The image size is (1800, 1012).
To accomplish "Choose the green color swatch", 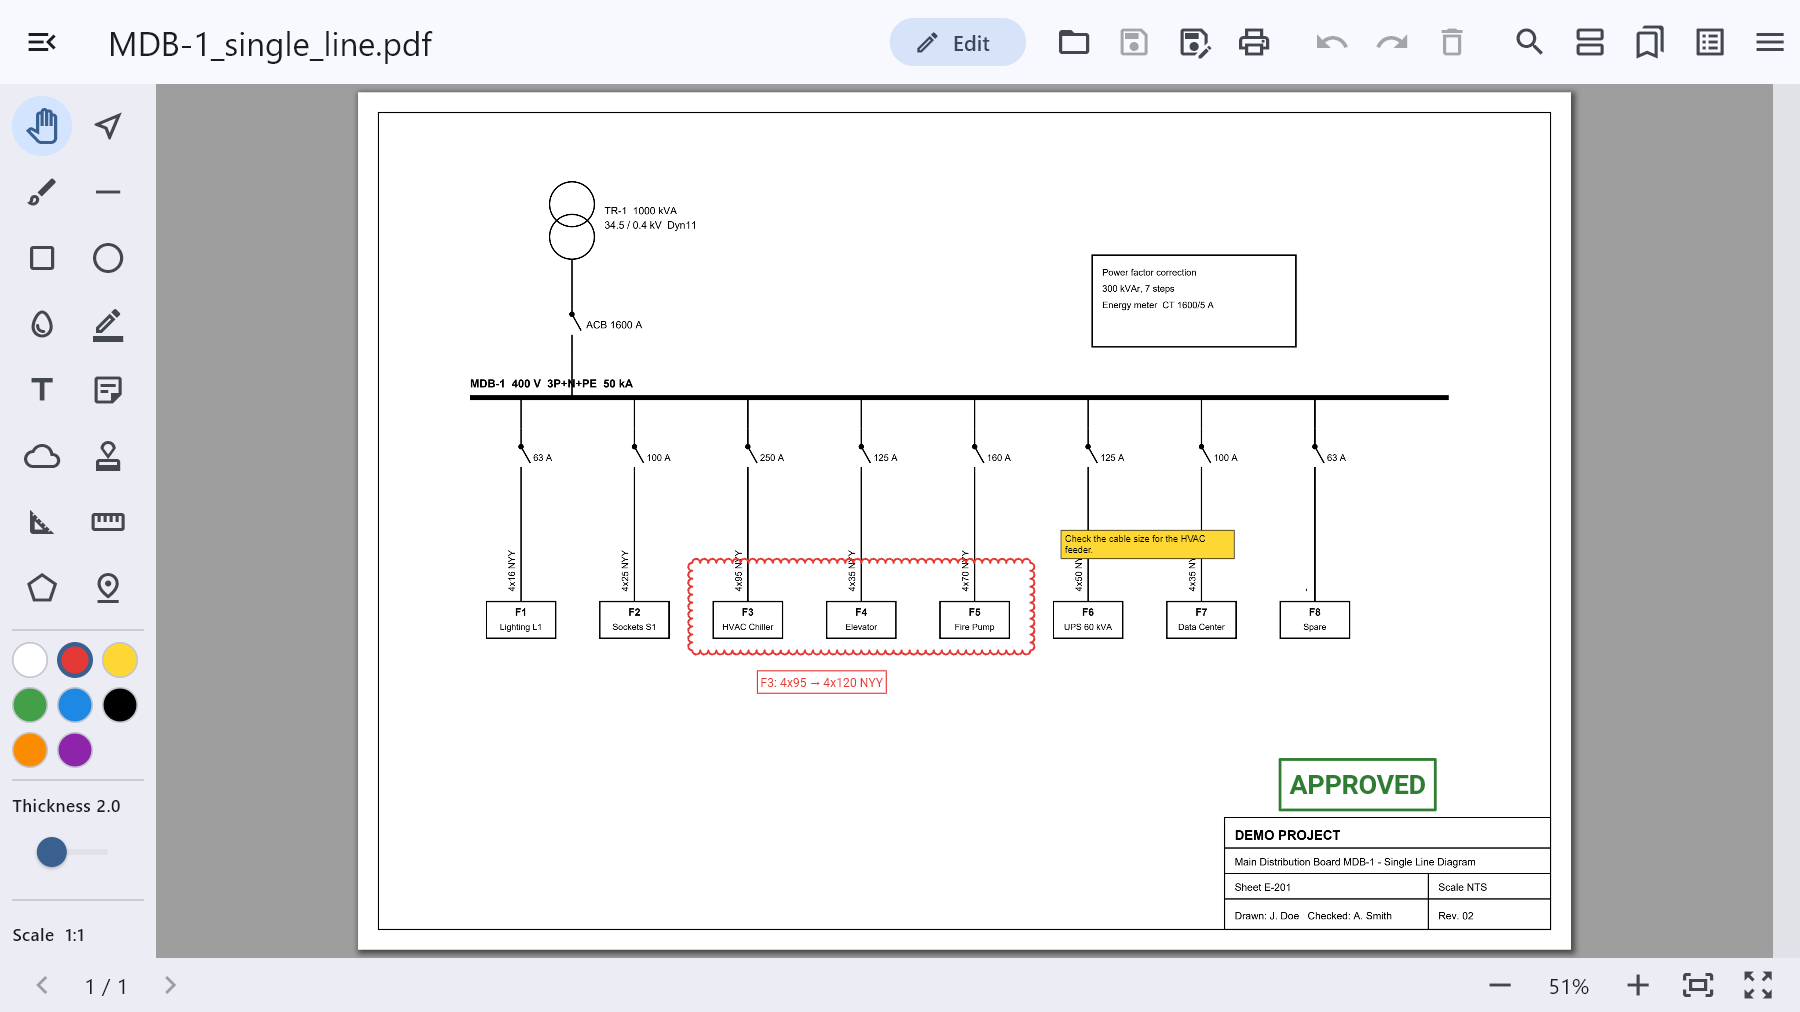I will coord(30,705).
